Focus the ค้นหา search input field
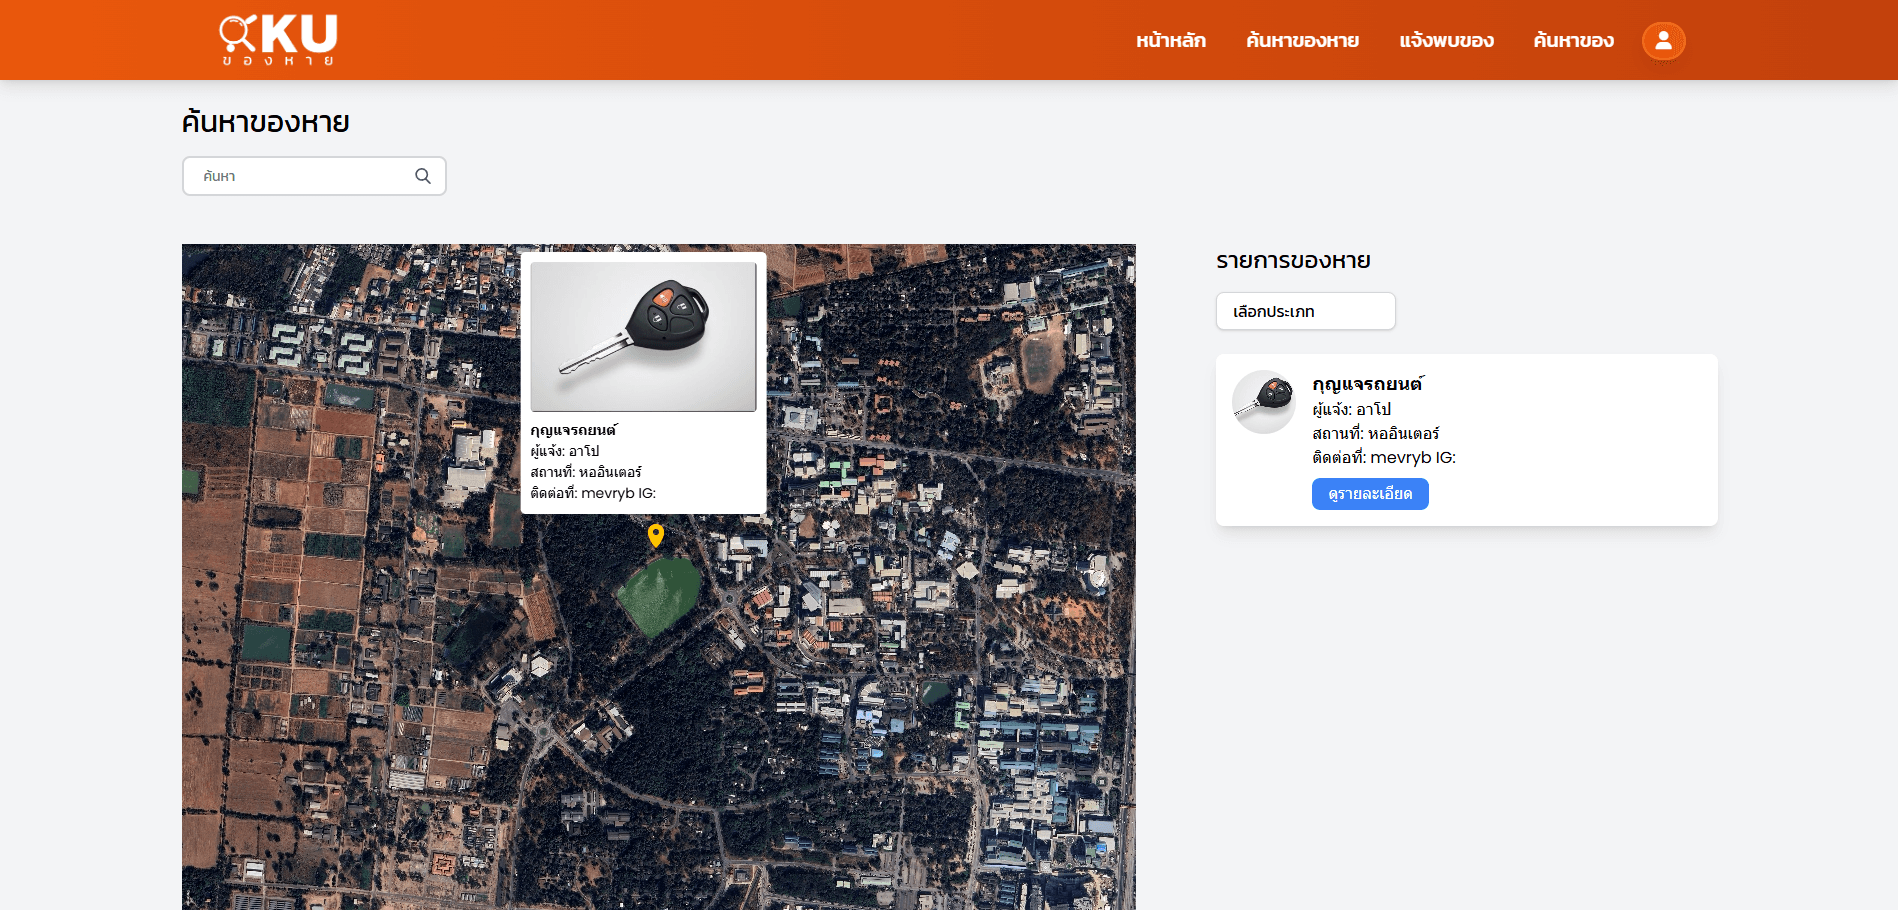1898x910 pixels. (x=300, y=176)
